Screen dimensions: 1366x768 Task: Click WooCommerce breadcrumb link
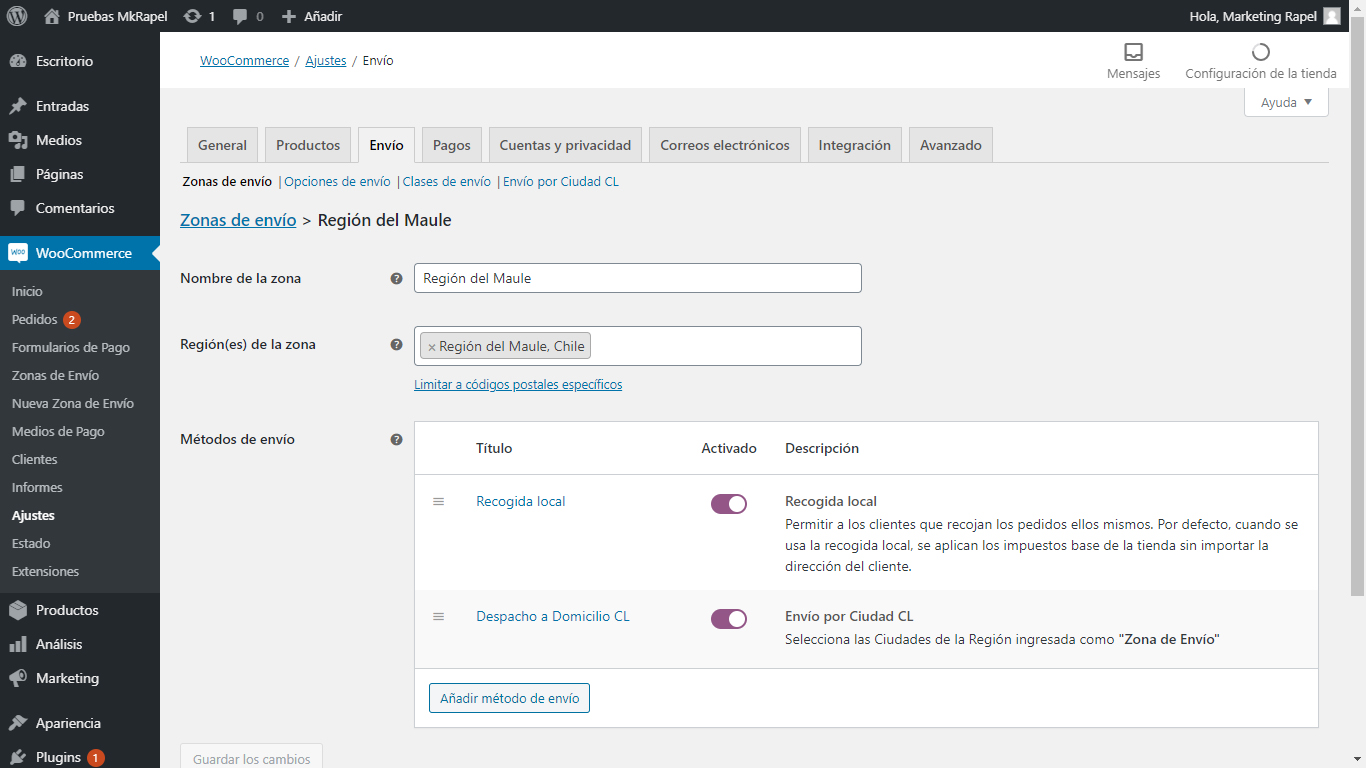click(x=244, y=61)
